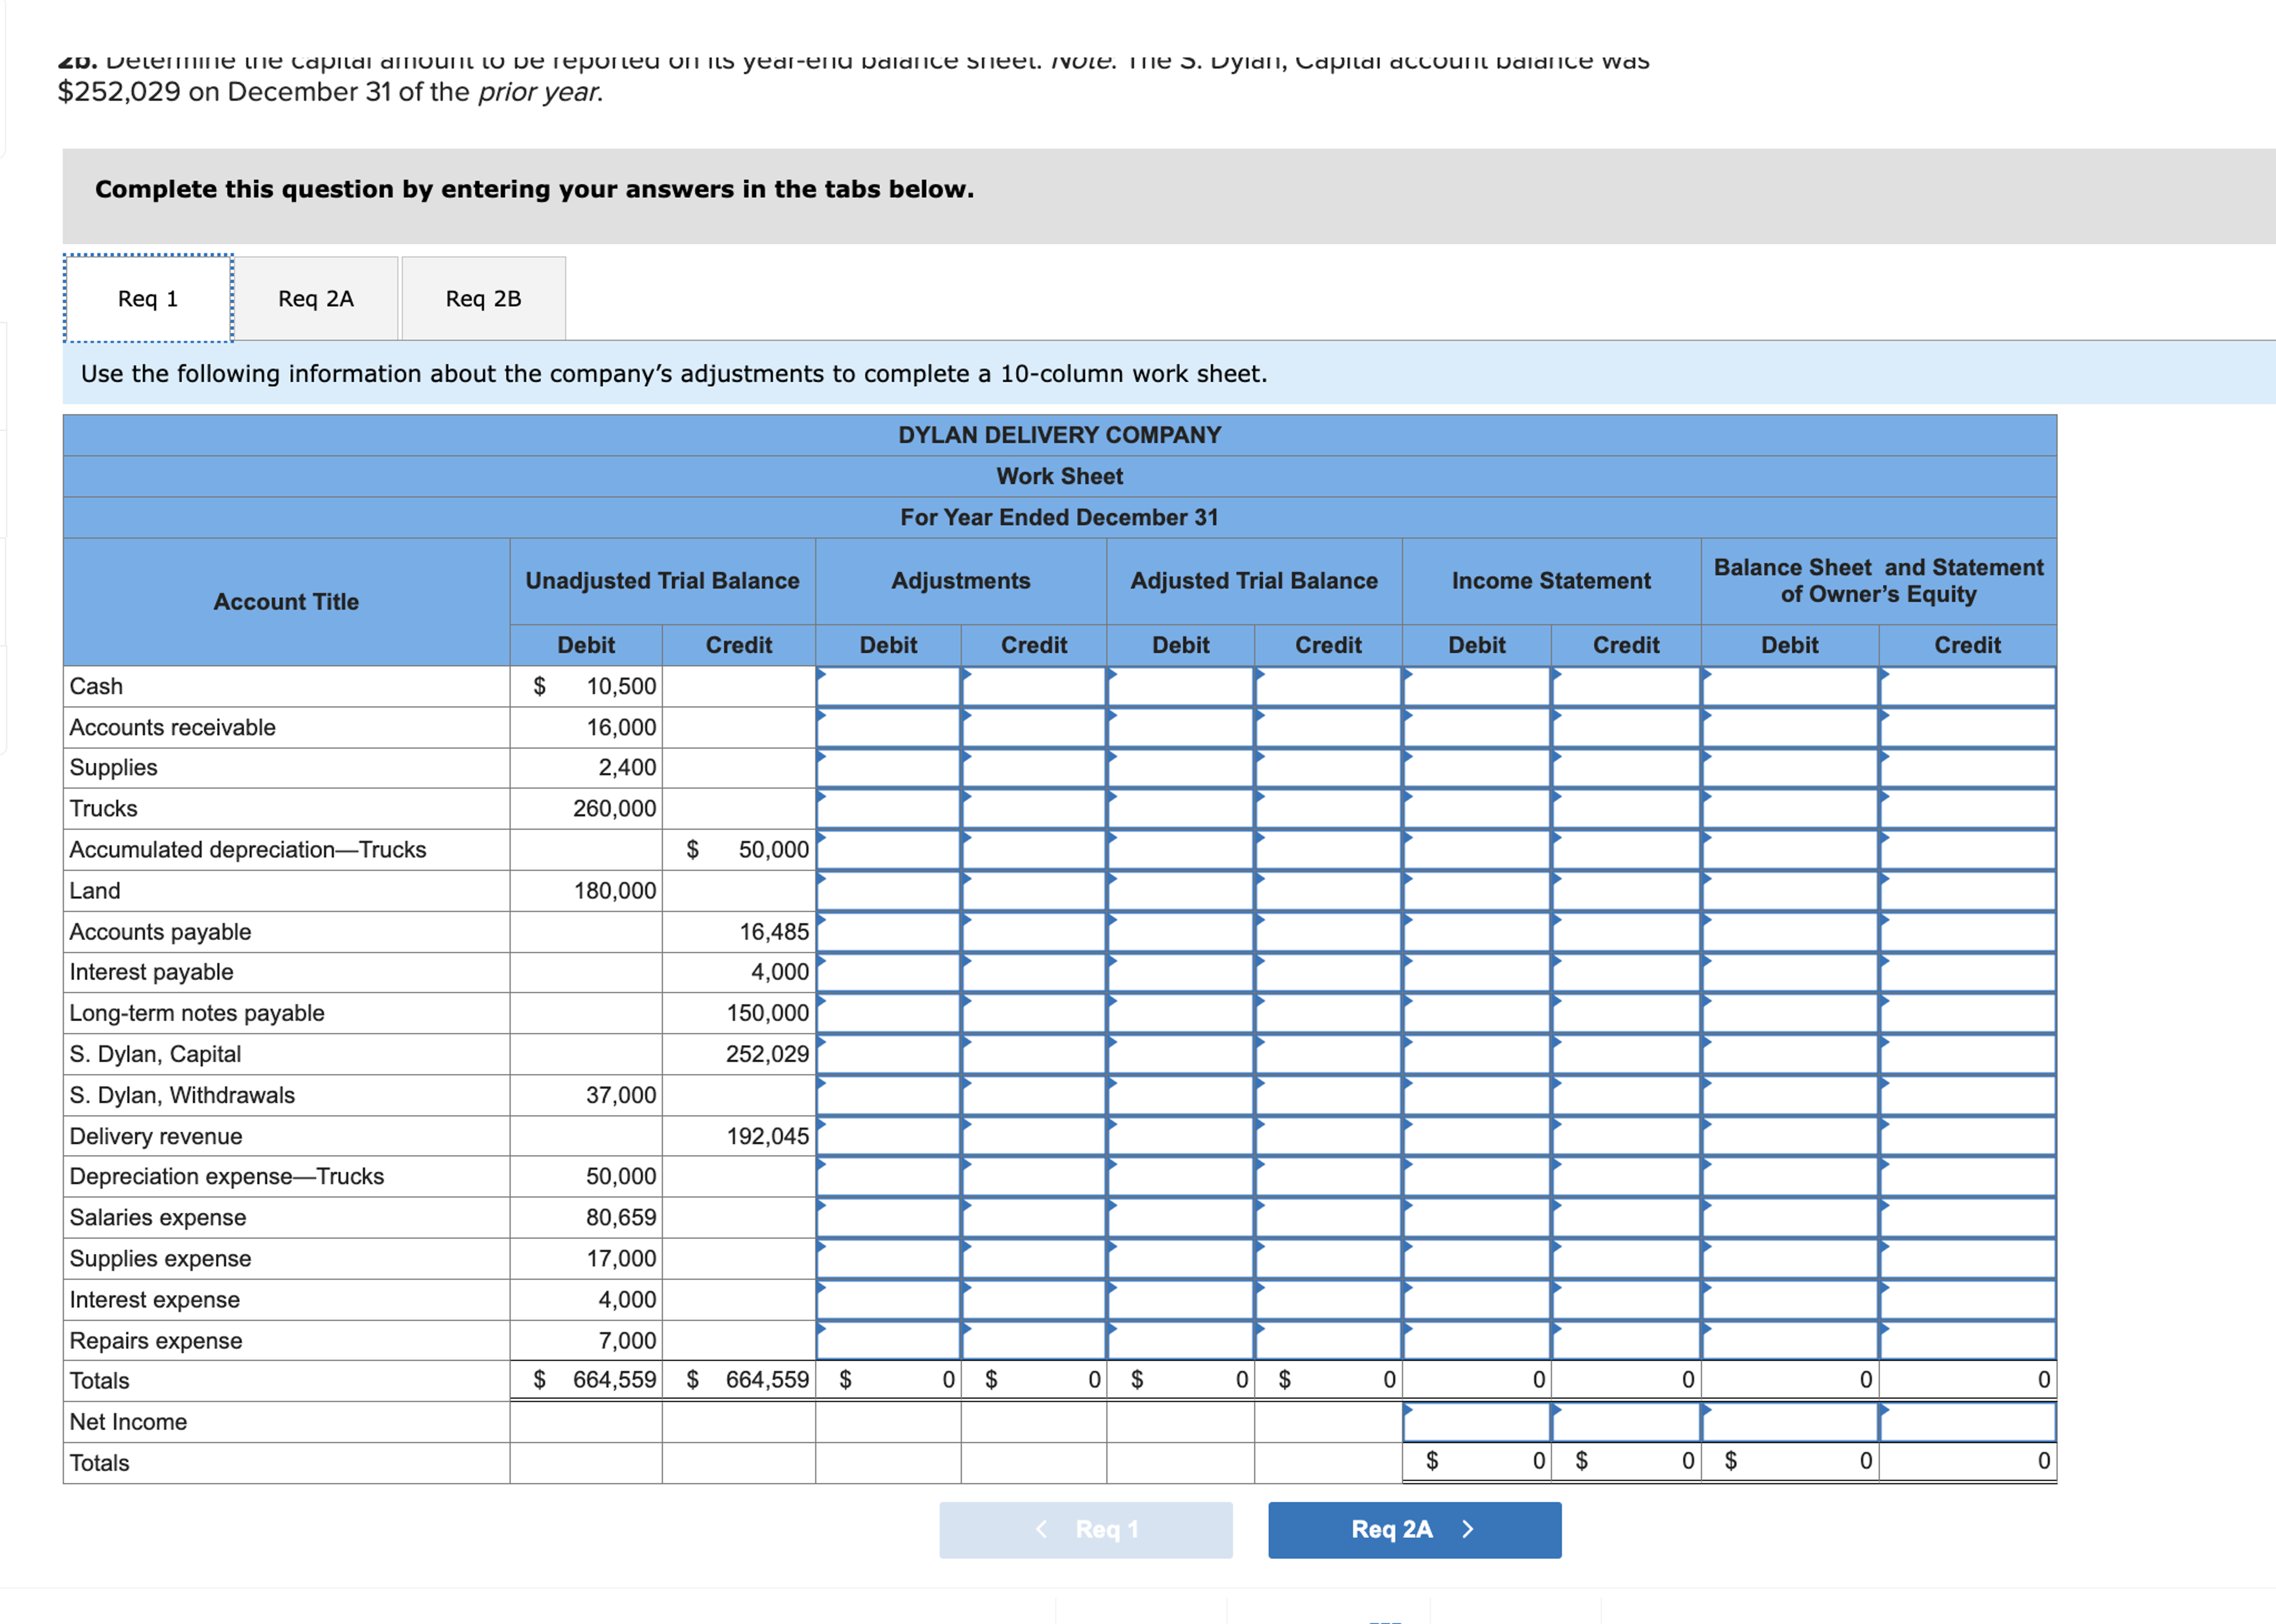Click the Accumulated depreciation—Trucks account label

click(248, 849)
